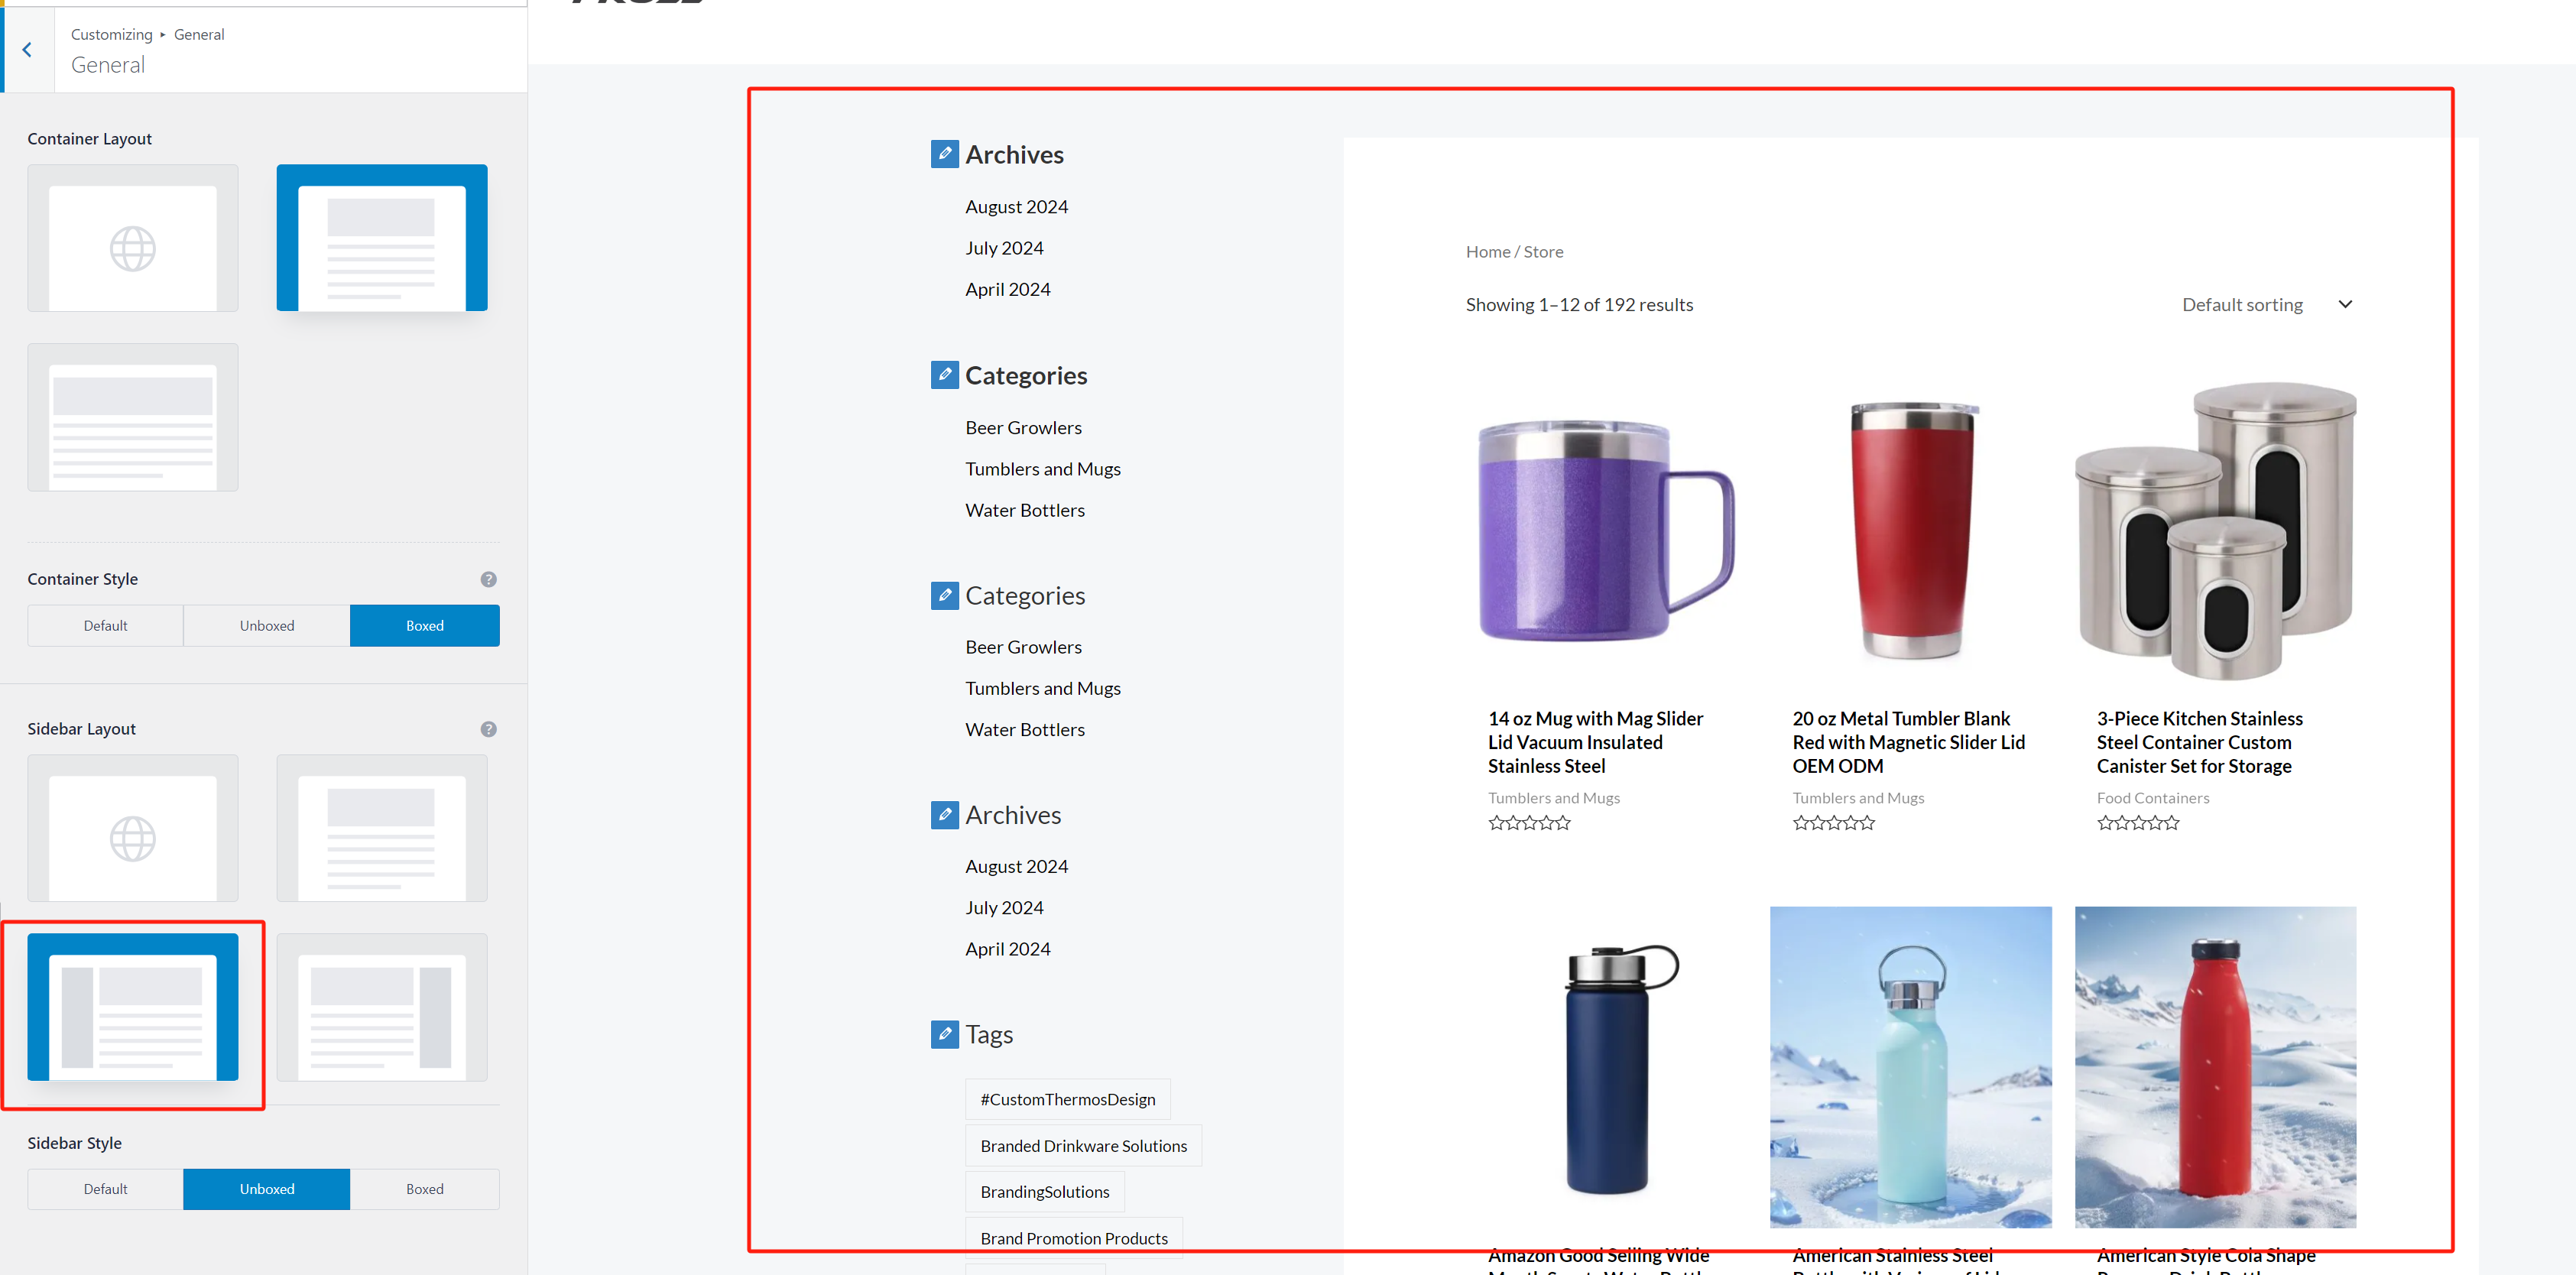Open the August 2024 archive link
The image size is (2576, 1275).
coord(1016,206)
